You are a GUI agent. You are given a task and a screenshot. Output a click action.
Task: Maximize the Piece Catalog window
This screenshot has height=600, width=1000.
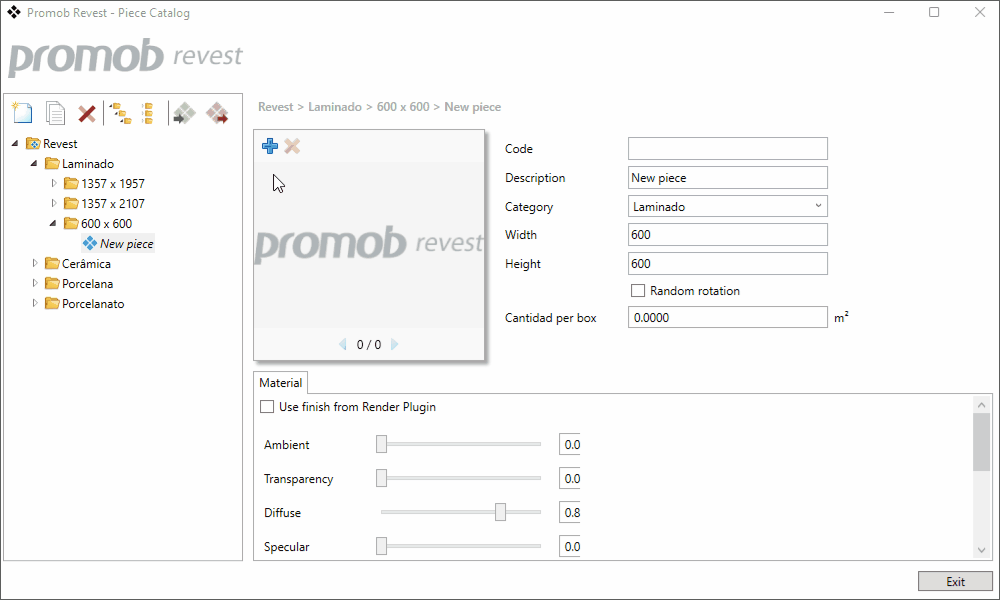click(934, 12)
